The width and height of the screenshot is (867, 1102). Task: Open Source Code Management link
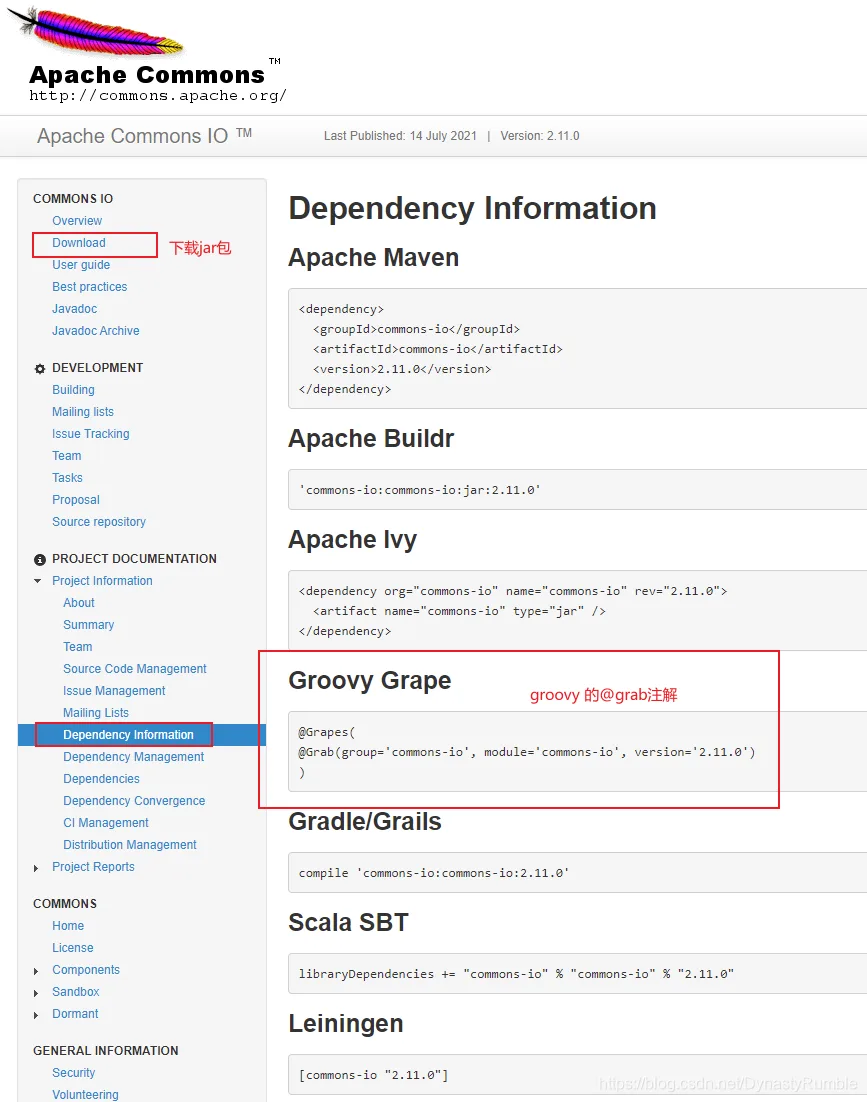(135, 669)
